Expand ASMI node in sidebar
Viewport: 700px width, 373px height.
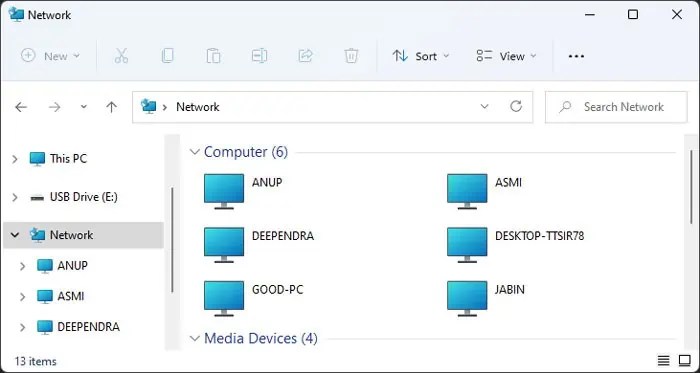click(22, 296)
